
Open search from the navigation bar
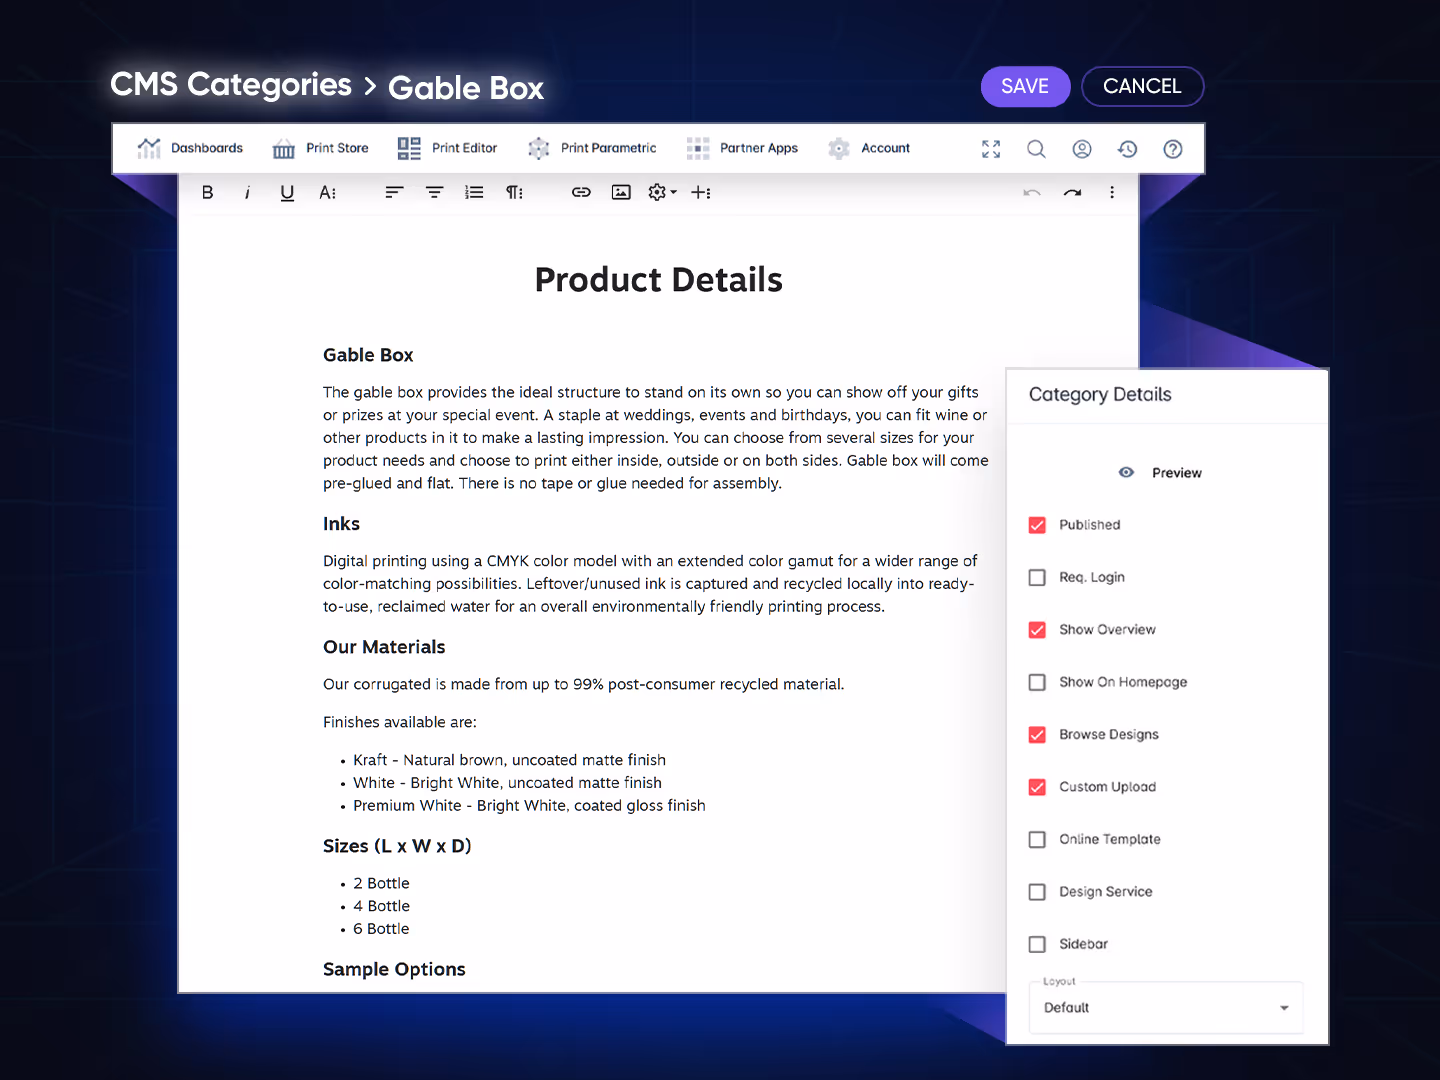1036,148
